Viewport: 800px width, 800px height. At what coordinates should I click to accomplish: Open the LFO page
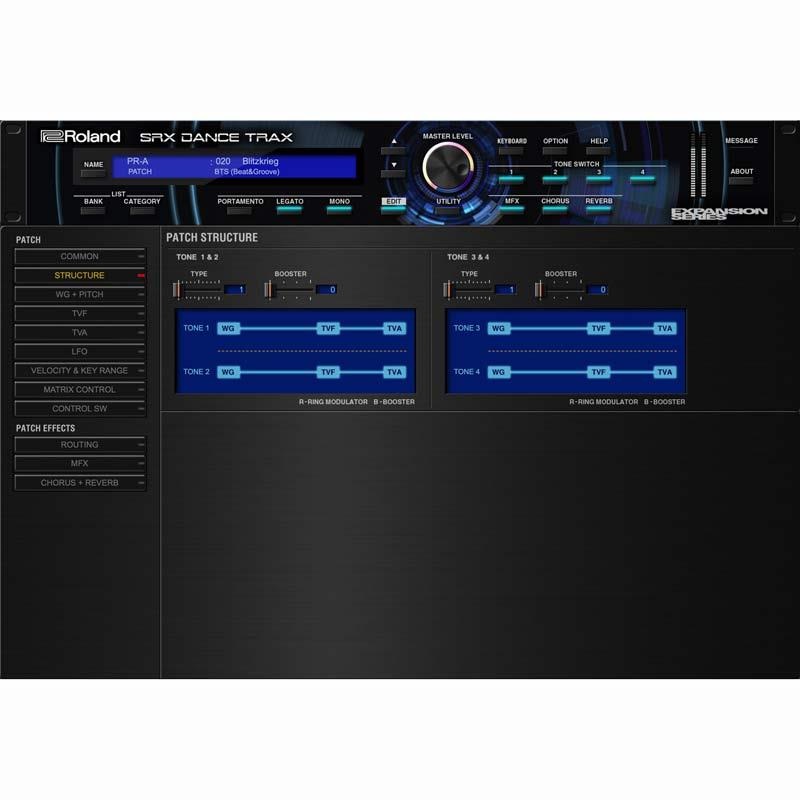pyautogui.click(x=80, y=352)
